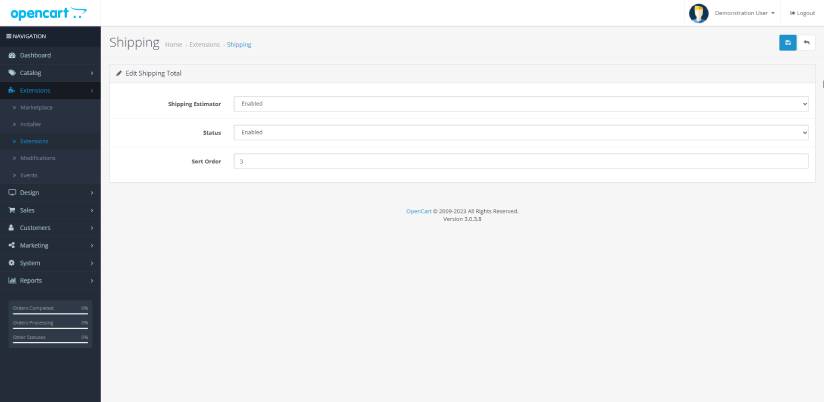Click the blue Save button
This screenshot has width=824, height=402.
[788, 43]
